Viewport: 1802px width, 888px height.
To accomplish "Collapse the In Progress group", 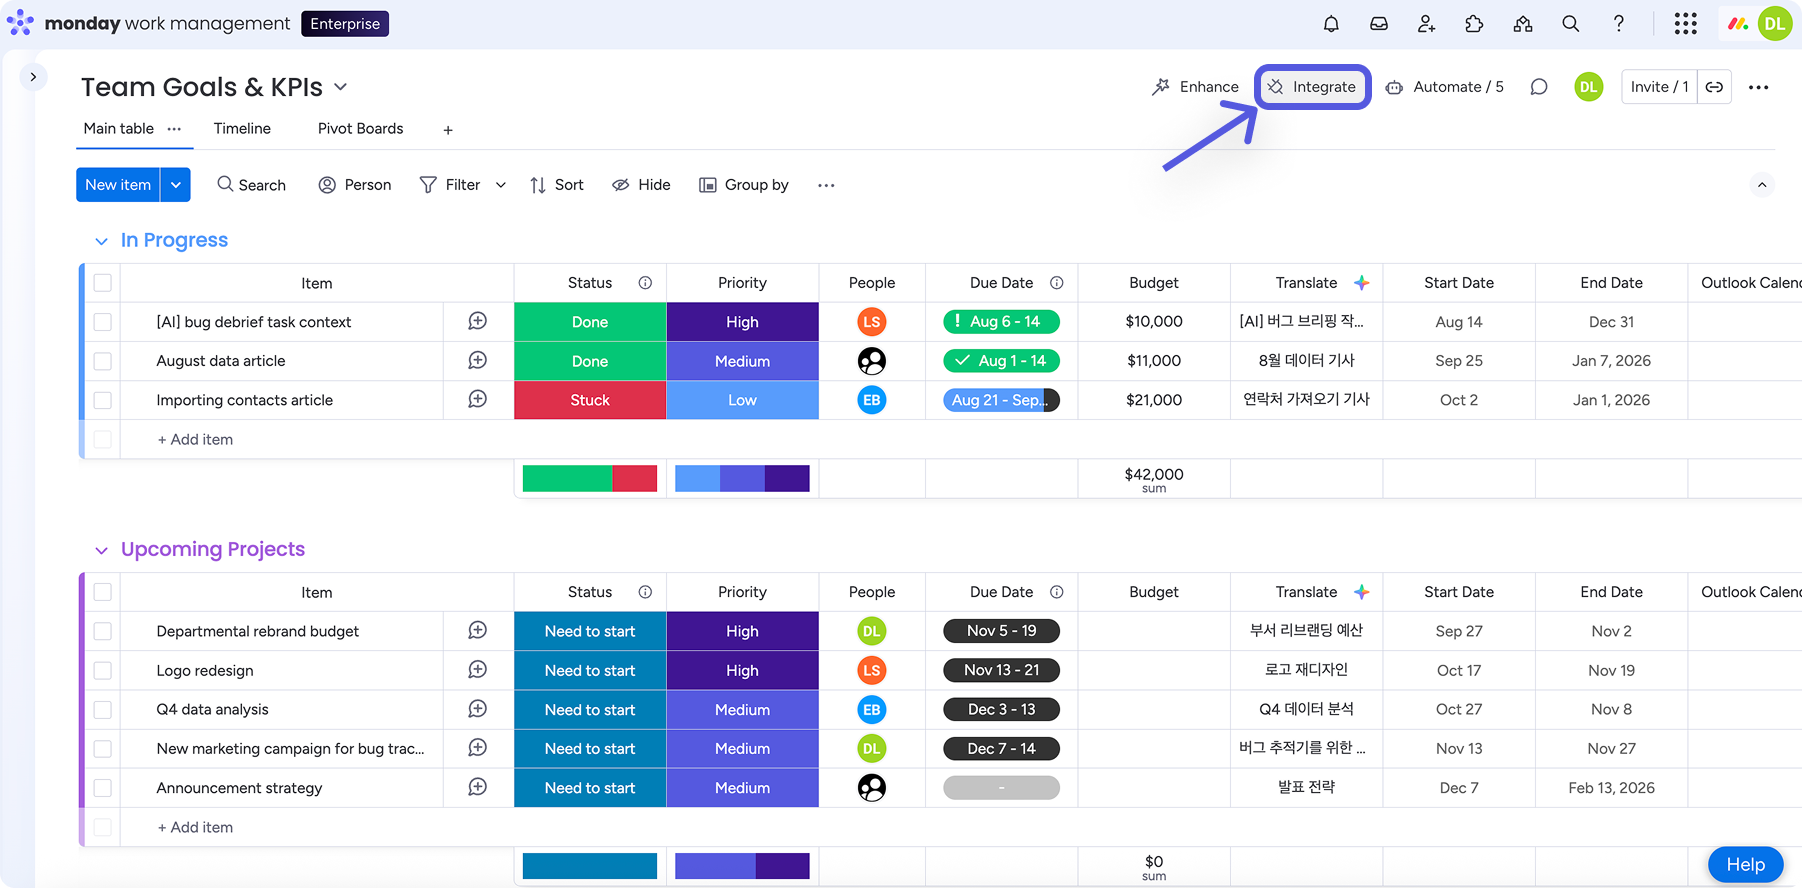I will [101, 241].
